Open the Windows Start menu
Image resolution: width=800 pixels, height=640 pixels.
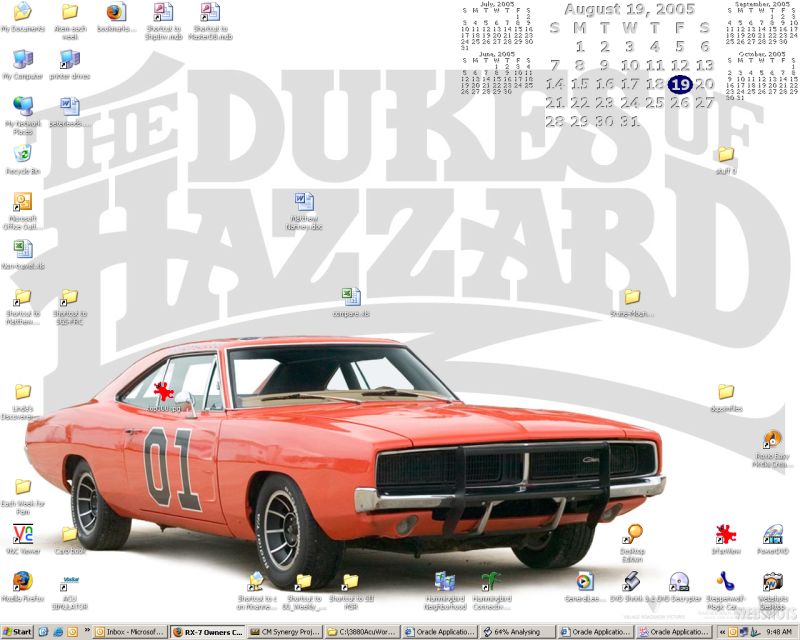click(x=17, y=632)
